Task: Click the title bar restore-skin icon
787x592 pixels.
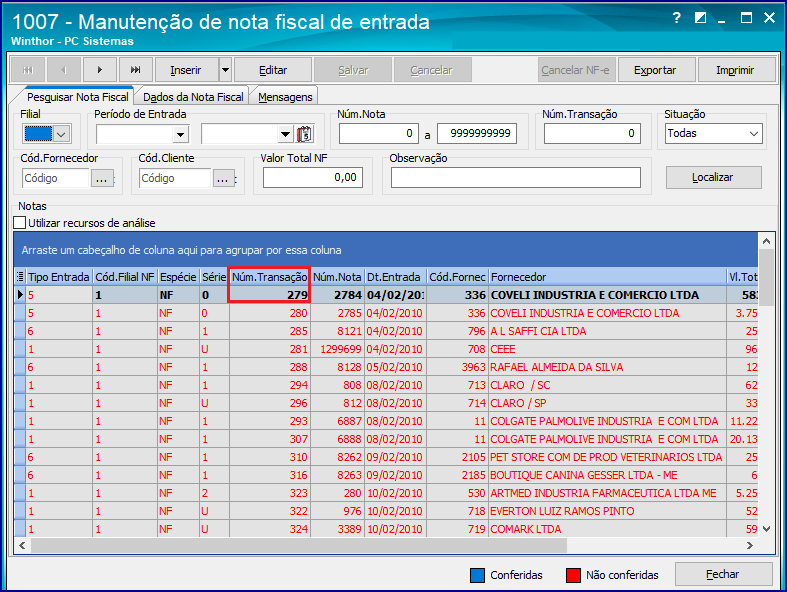Action: point(700,18)
